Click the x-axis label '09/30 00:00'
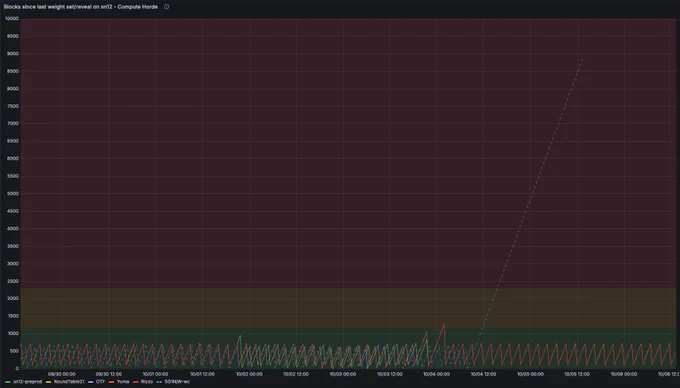 pos(62,374)
